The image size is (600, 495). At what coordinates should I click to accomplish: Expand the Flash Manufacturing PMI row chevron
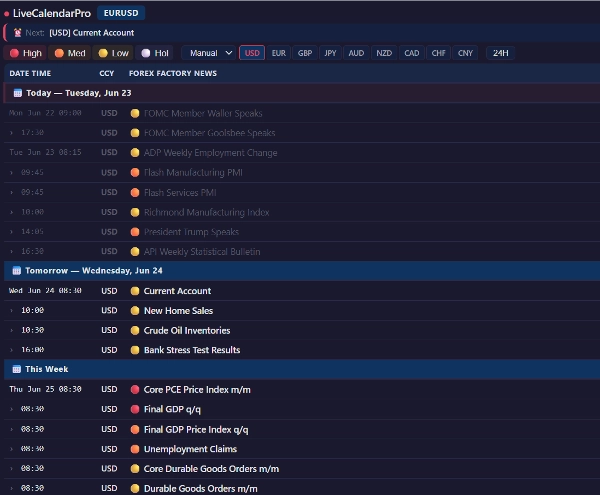tap(11, 173)
